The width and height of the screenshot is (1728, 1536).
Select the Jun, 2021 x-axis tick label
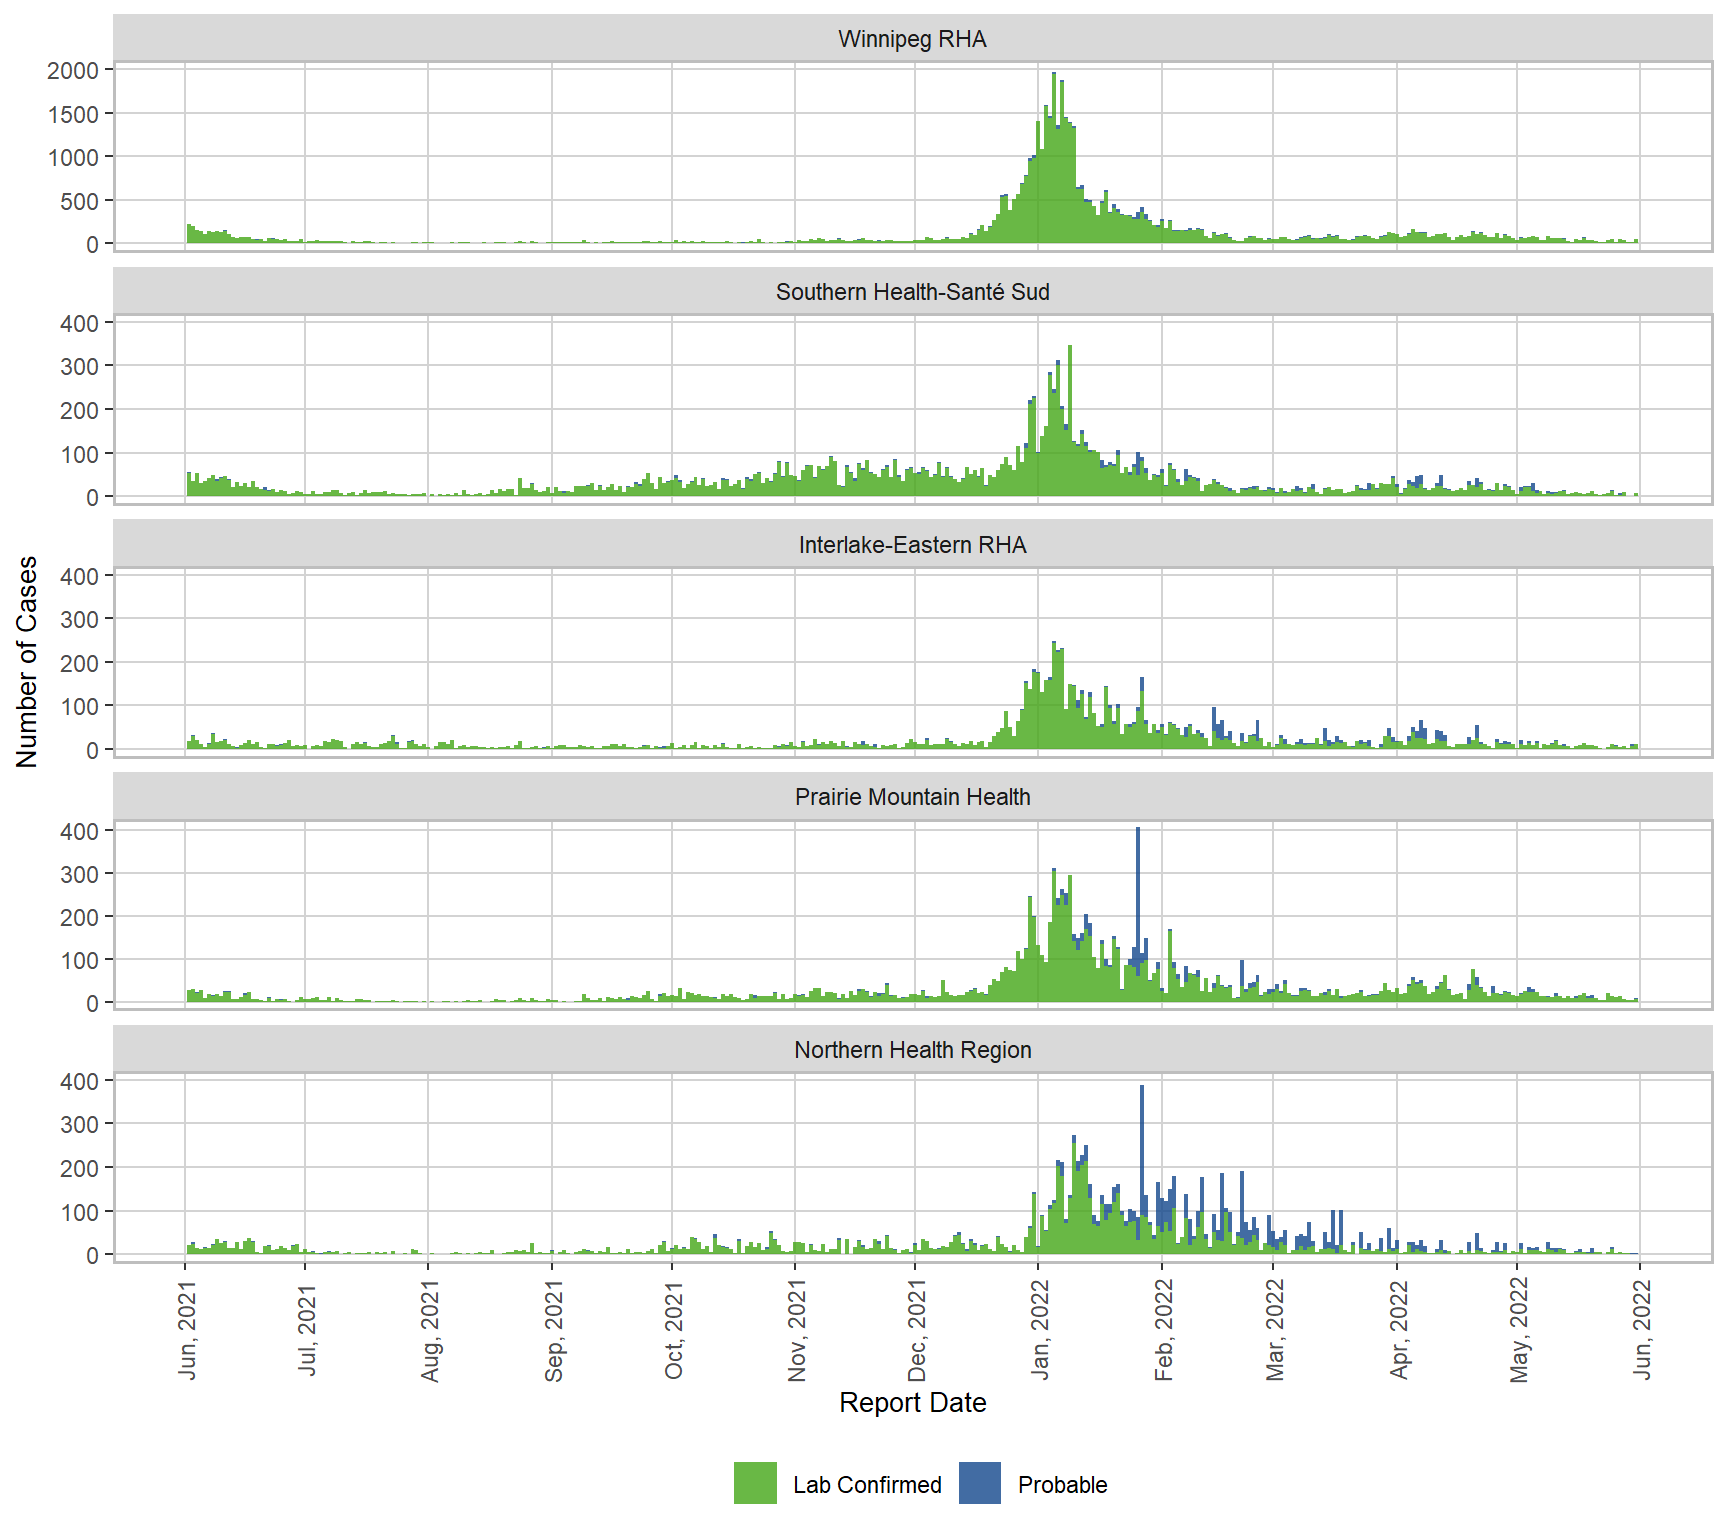coord(187,1330)
